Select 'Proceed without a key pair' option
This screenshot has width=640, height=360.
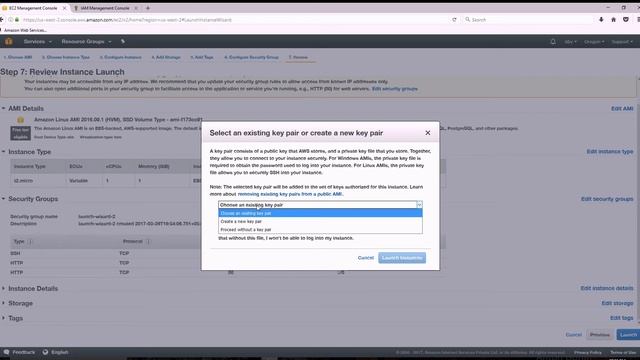click(x=320, y=229)
